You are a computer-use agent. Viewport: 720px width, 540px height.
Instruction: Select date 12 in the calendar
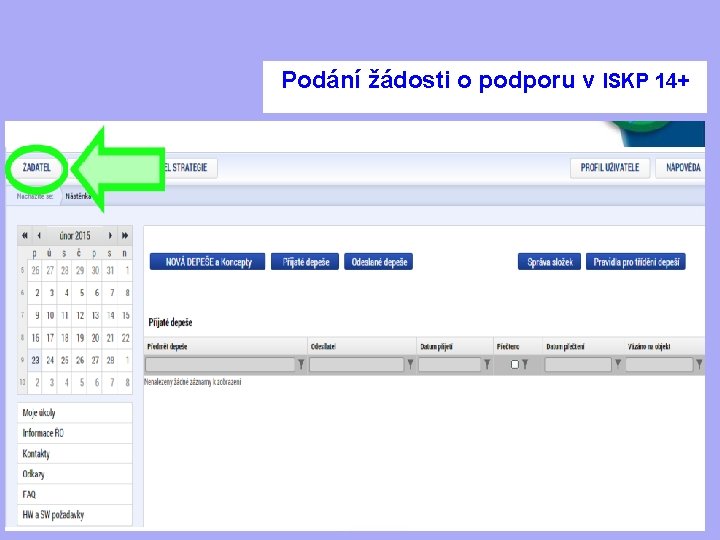[80, 315]
